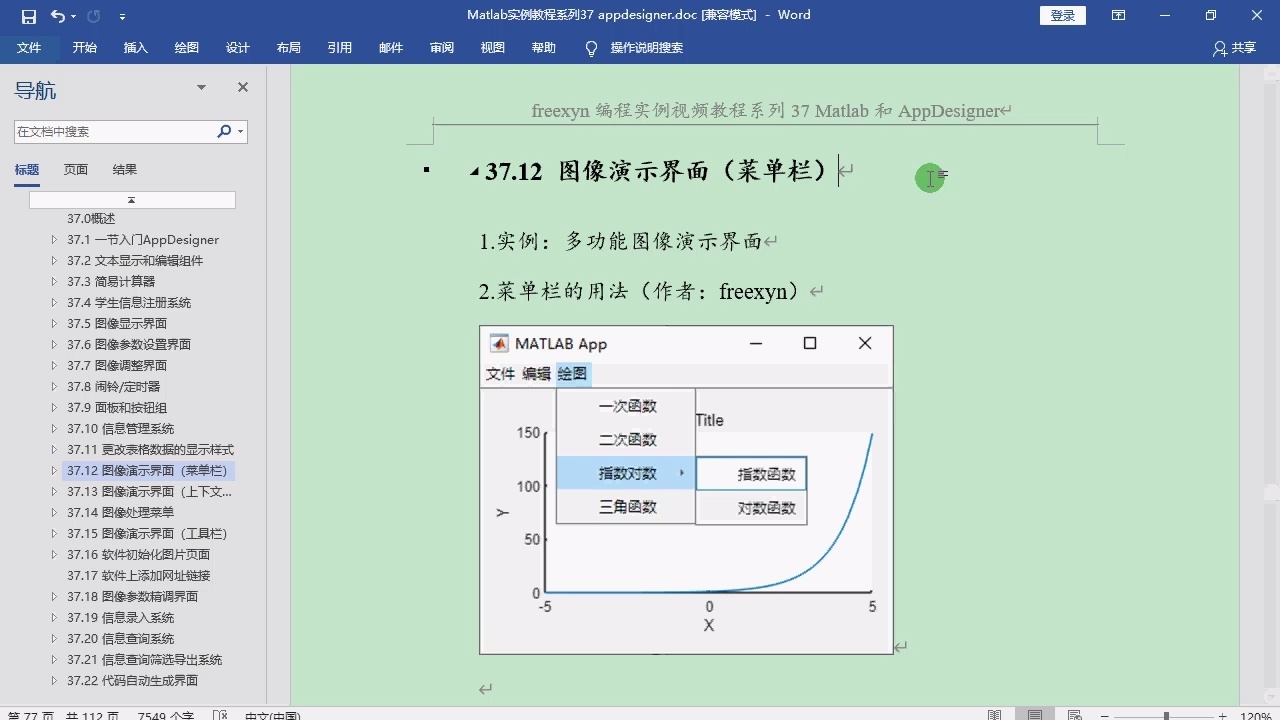Viewport: 1280px width, 720px height.
Task: Select the Web Layout view icon
Action: coord(1073,715)
